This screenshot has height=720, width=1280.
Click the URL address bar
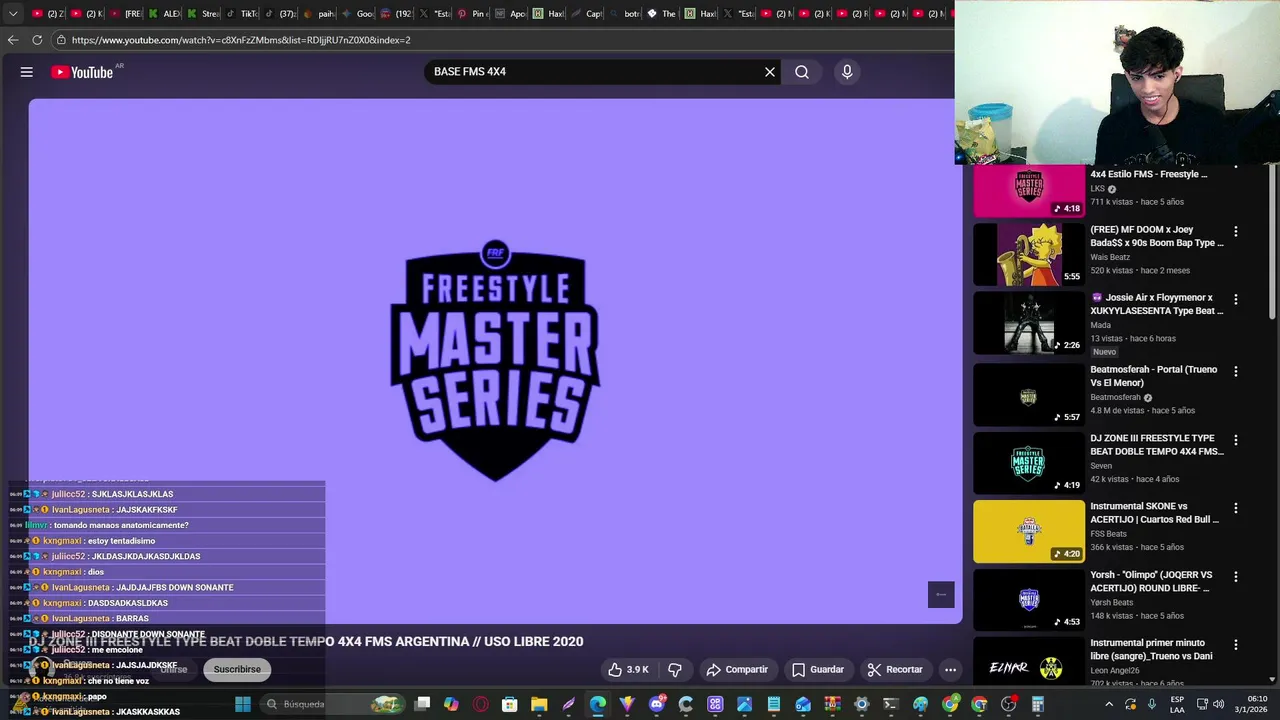click(x=500, y=40)
